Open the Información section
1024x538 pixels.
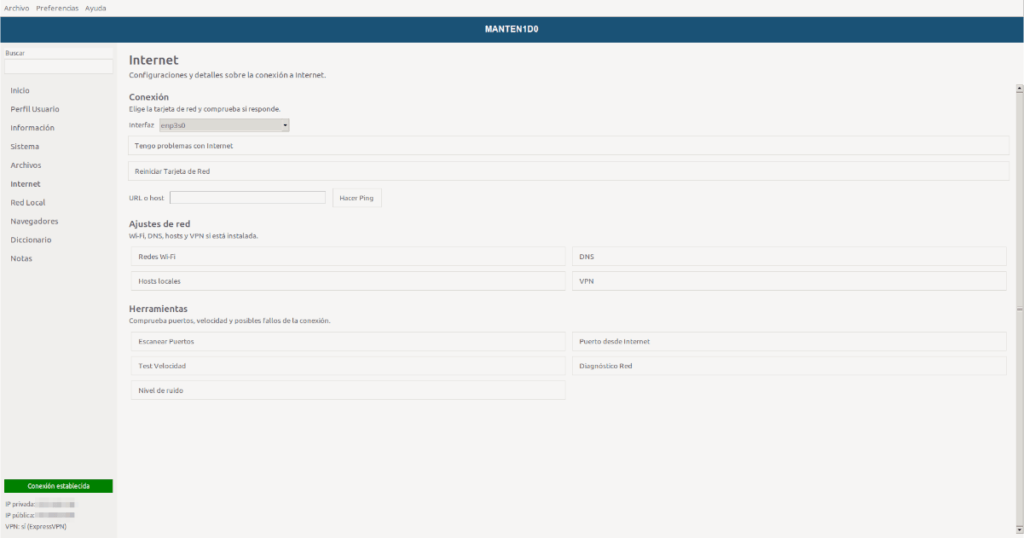coord(32,128)
